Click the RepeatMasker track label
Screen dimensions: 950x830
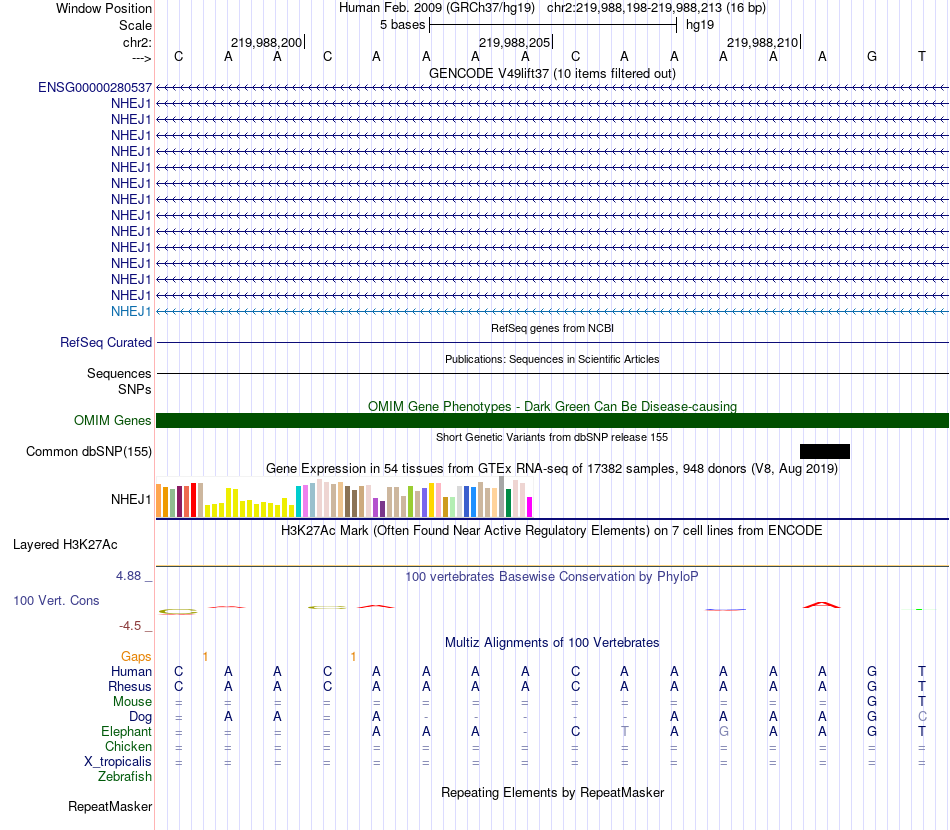tap(110, 806)
